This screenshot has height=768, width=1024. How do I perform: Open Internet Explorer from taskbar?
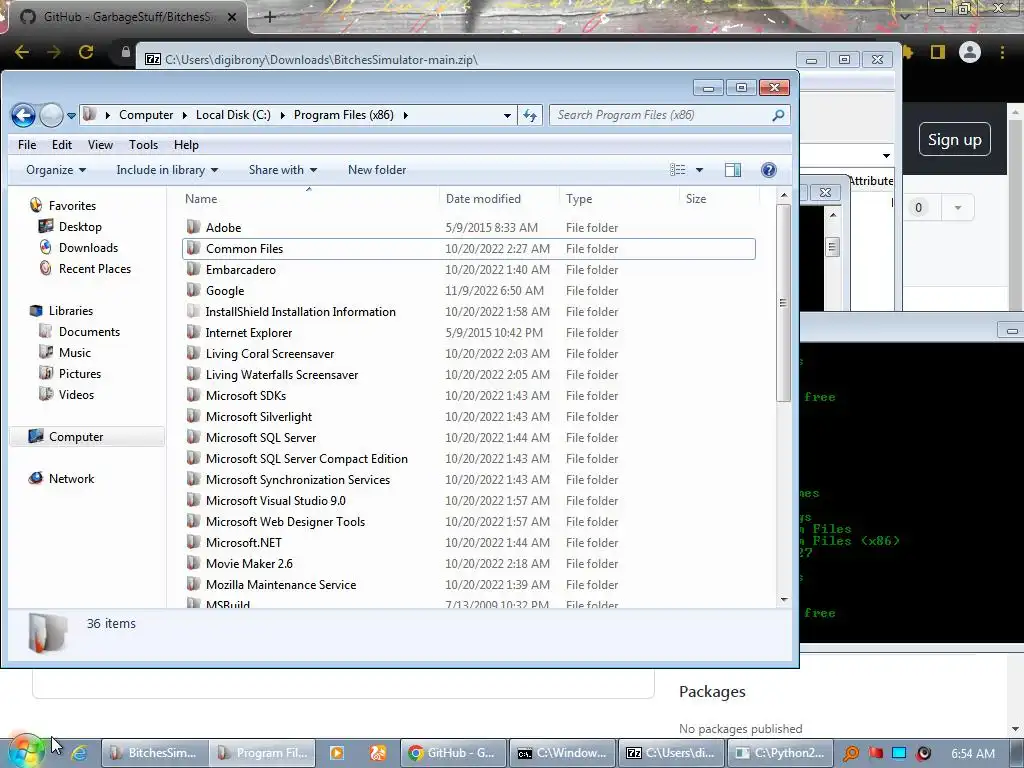click(79, 753)
